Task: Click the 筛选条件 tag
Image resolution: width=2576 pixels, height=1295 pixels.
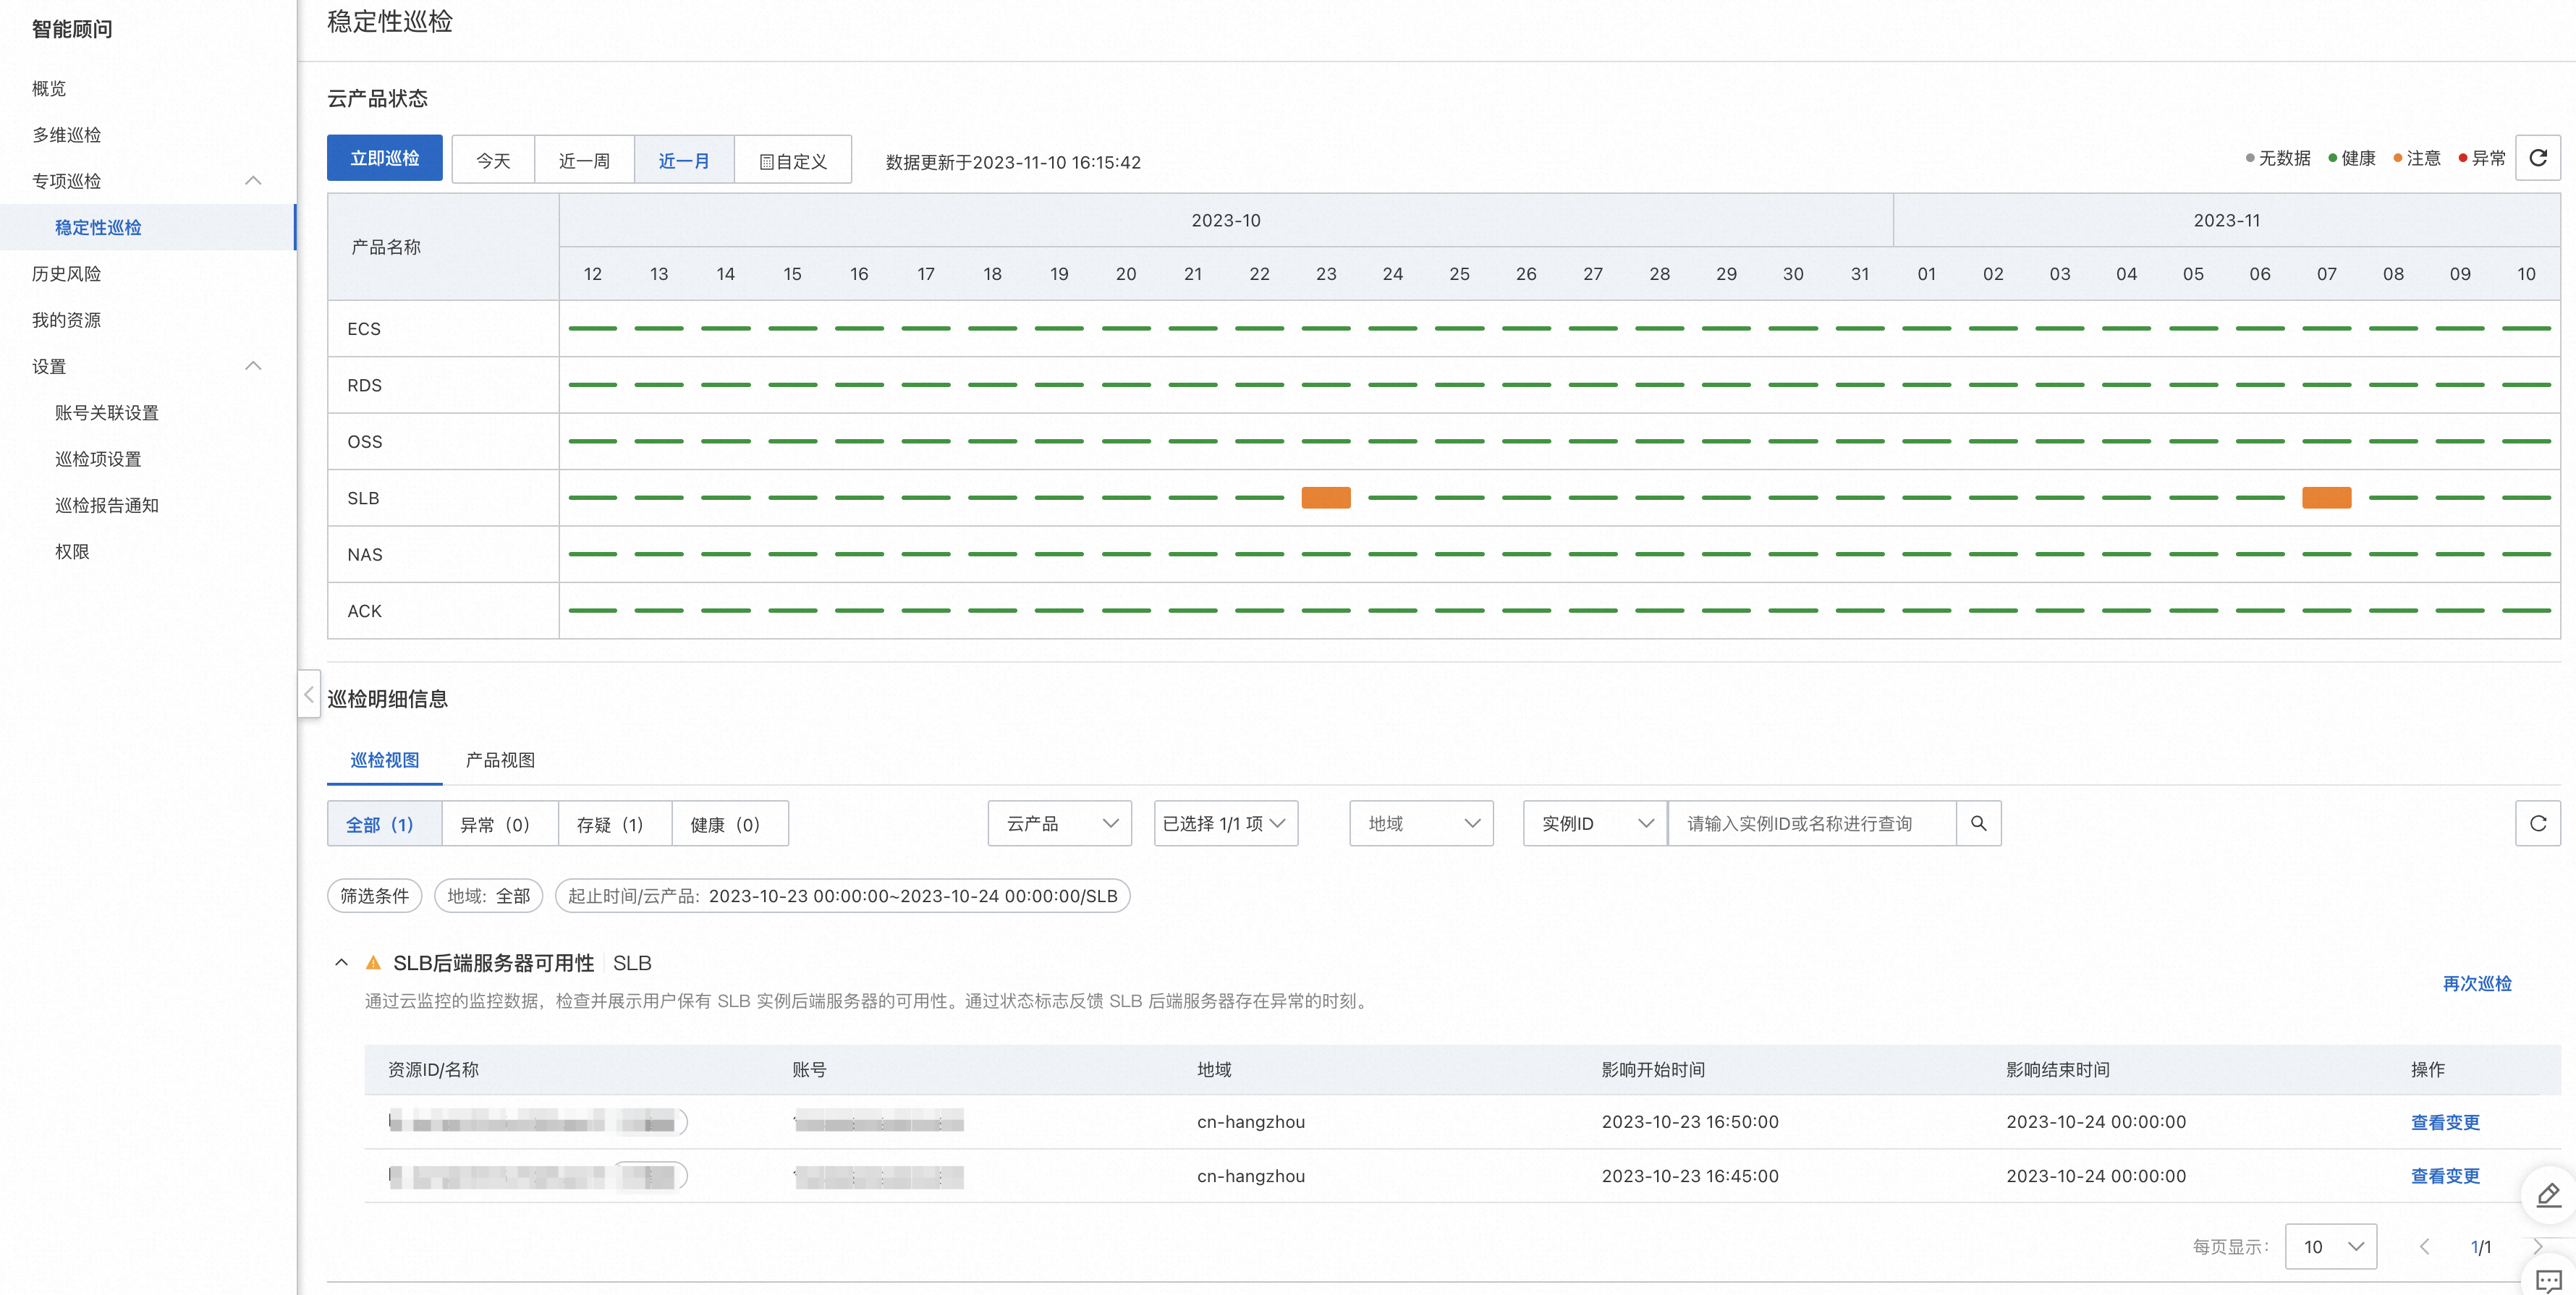Action: tap(374, 896)
